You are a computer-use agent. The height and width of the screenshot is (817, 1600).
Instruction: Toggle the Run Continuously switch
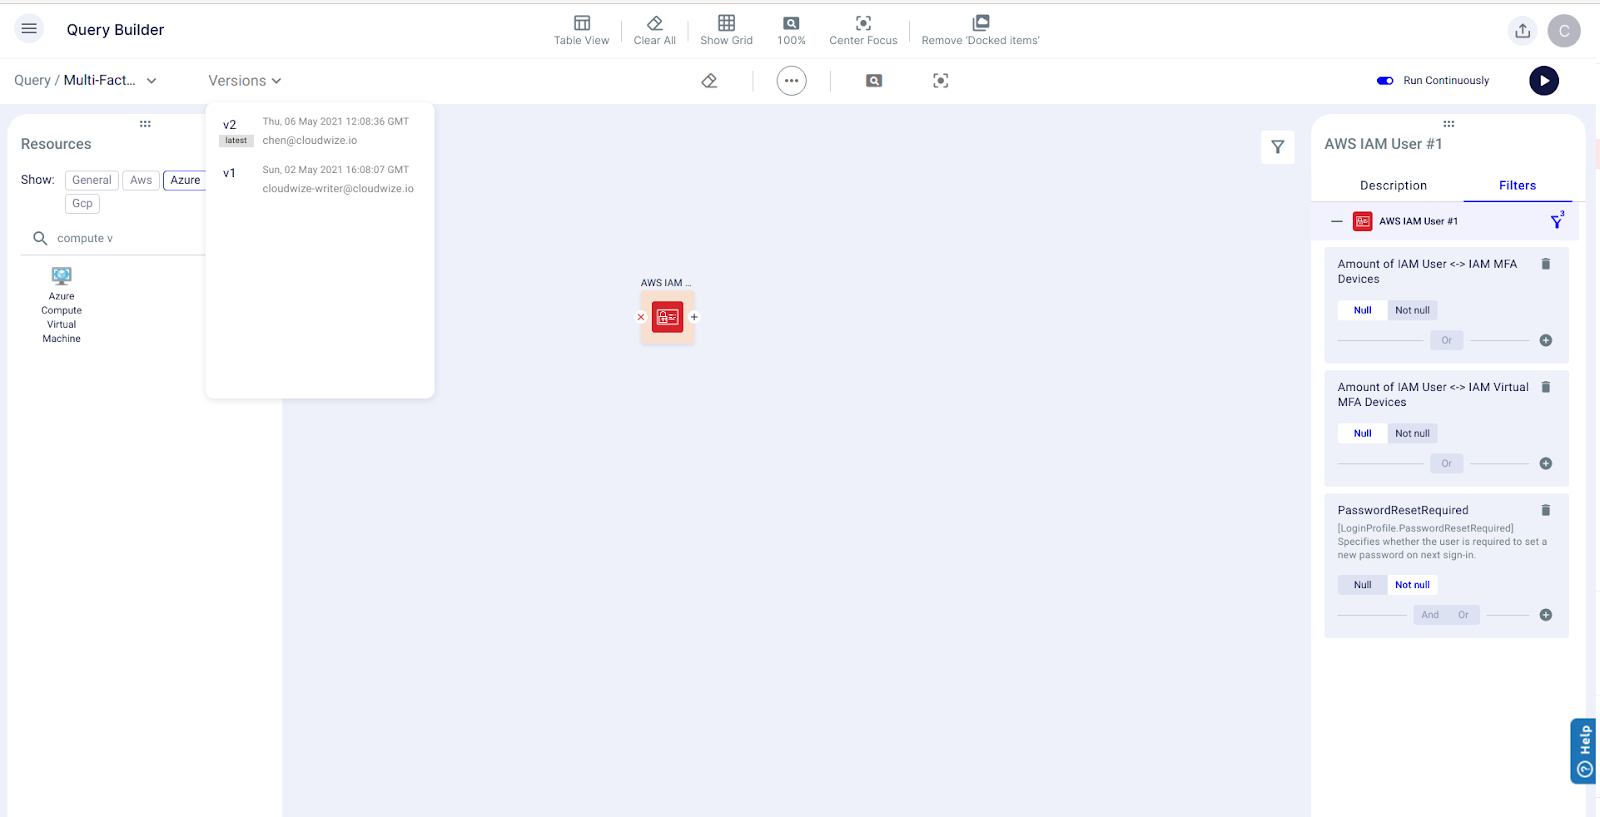(1385, 81)
